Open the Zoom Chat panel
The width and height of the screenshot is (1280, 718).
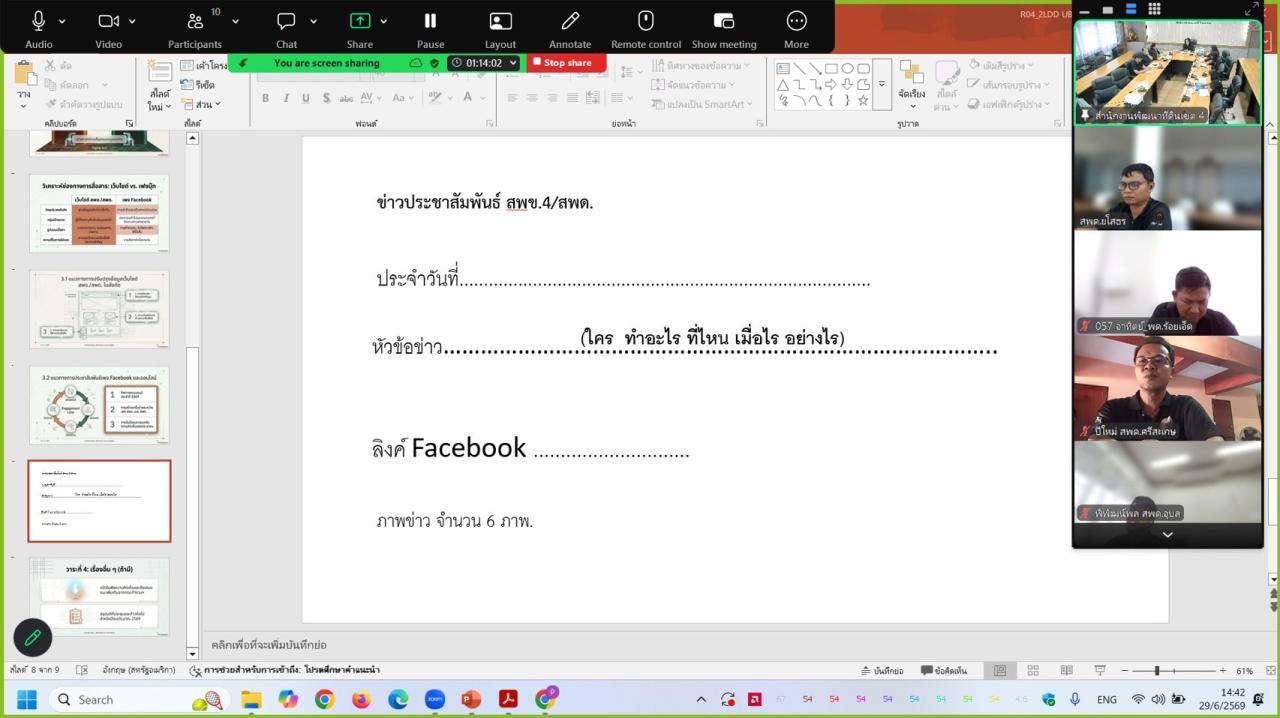click(286, 29)
